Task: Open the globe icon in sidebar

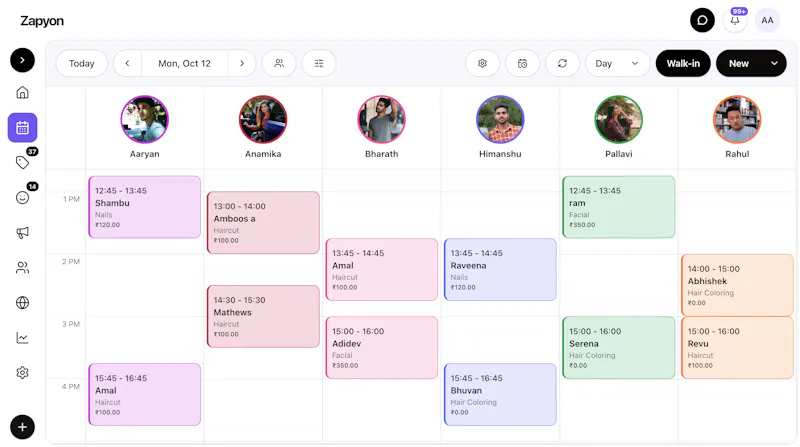Action: pyautogui.click(x=22, y=303)
